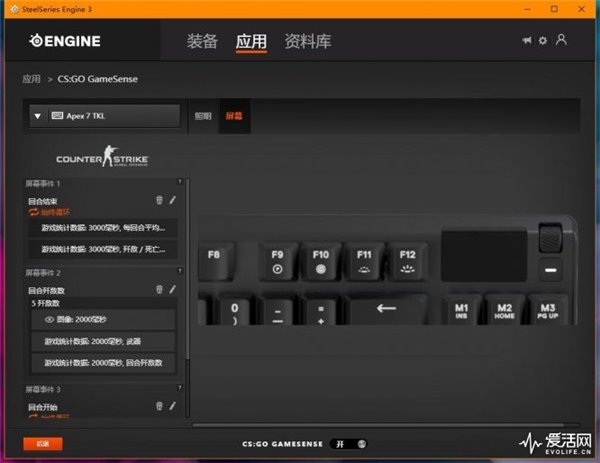Maximize the SteelSeries Engine 3 window
Viewport: 600px width, 463px height.
554,9
